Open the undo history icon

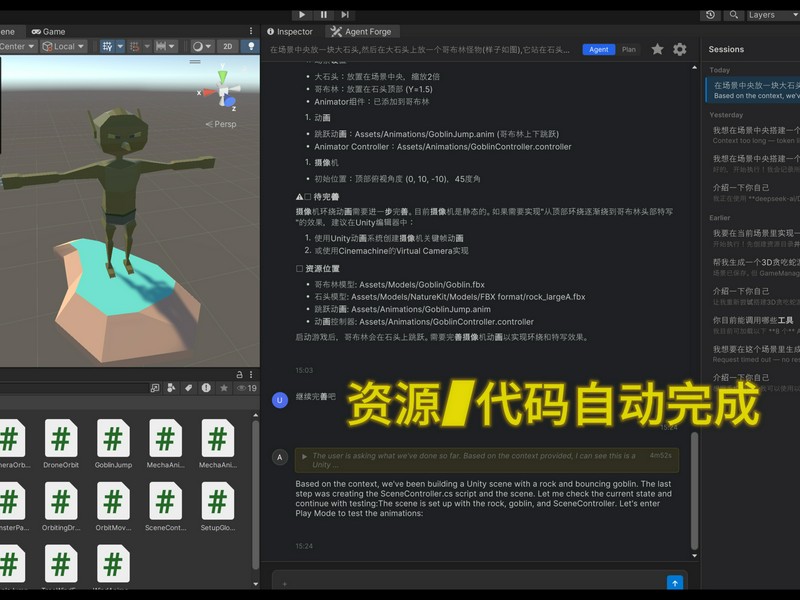pos(710,14)
